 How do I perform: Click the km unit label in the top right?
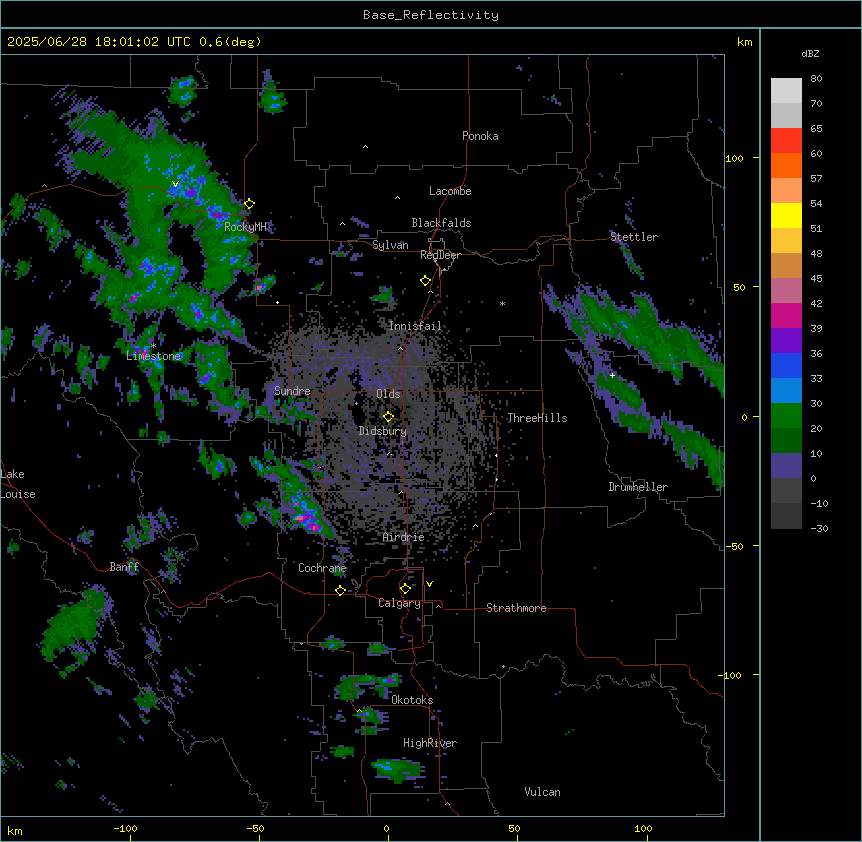click(x=744, y=42)
